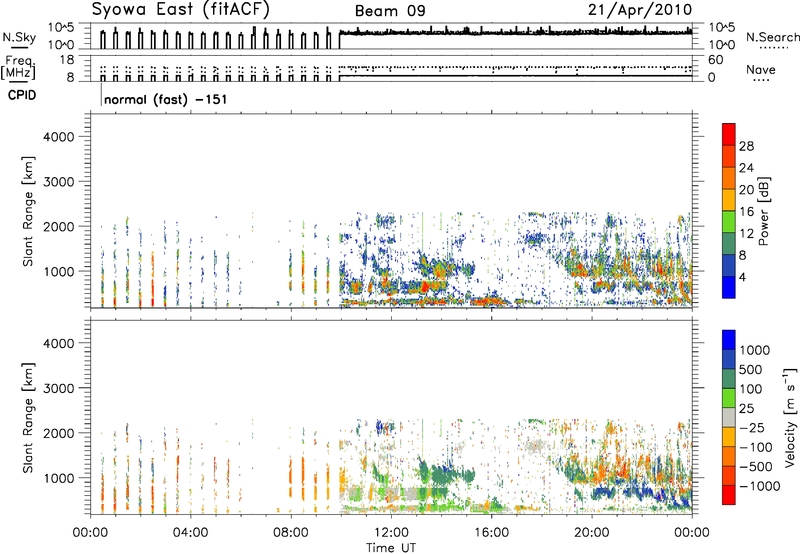
Task: Click the '28' Power colorbar tick label
Action: [746, 146]
